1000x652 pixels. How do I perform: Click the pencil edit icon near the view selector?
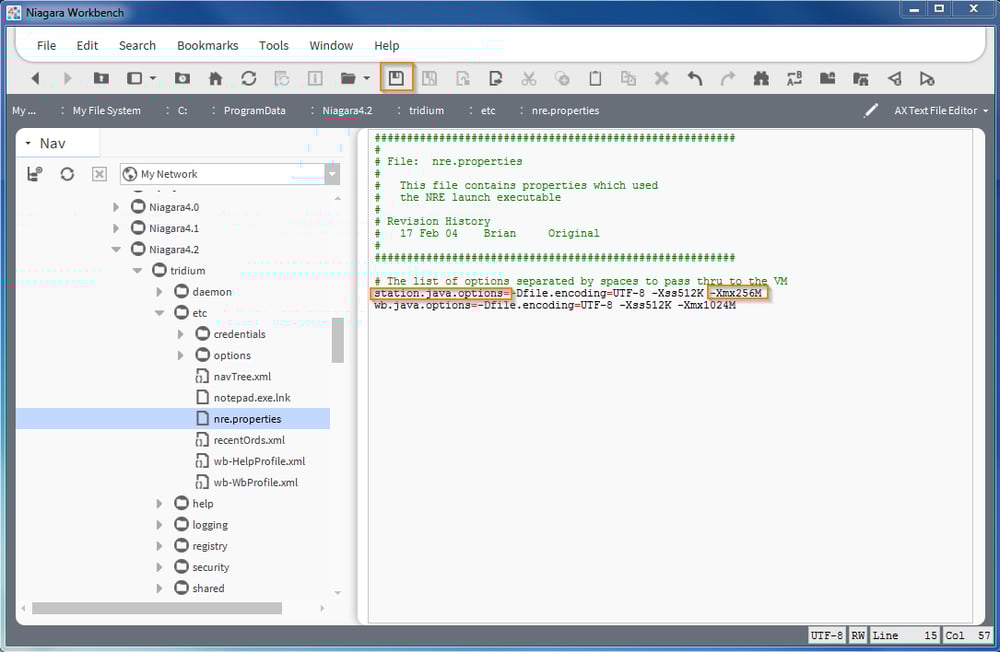(x=872, y=110)
